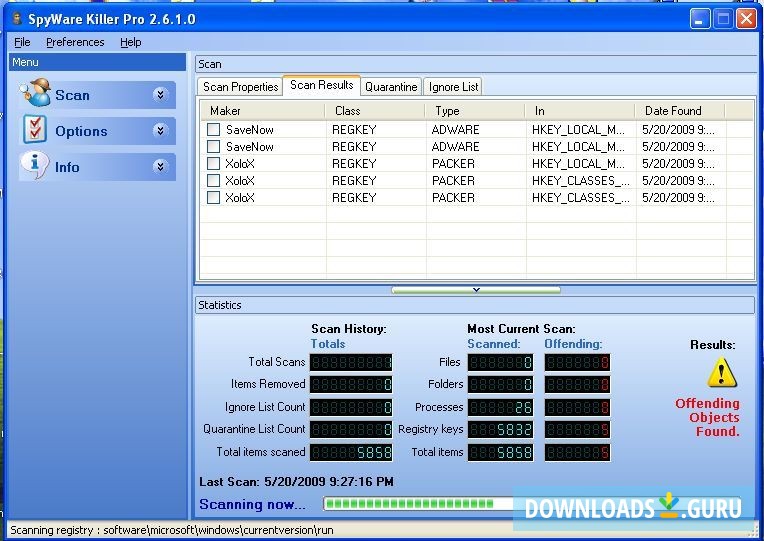This screenshot has height=541, width=764.
Task: Select the Scan Results tab
Action: point(322,85)
